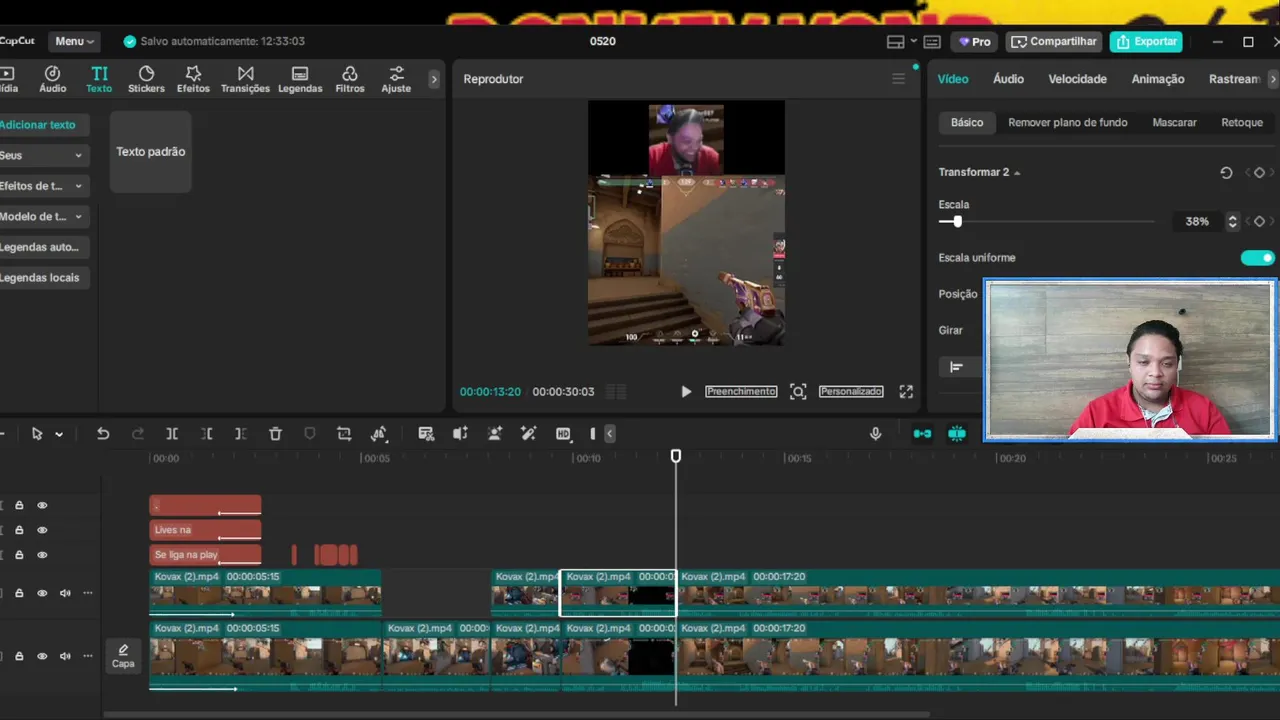This screenshot has height=720, width=1280.
Task: Select the Mascarar sub-tab
Action: (x=1174, y=122)
